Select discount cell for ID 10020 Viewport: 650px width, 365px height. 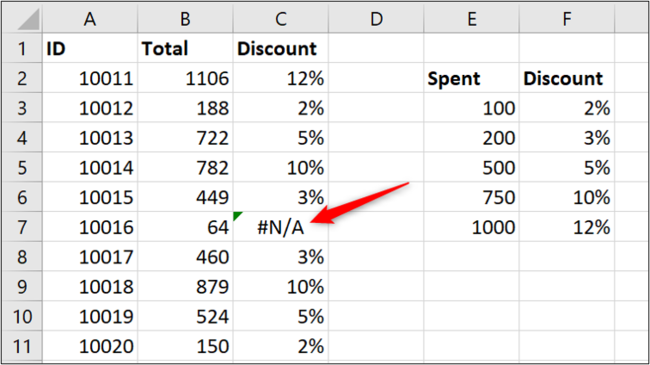coord(281,346)
